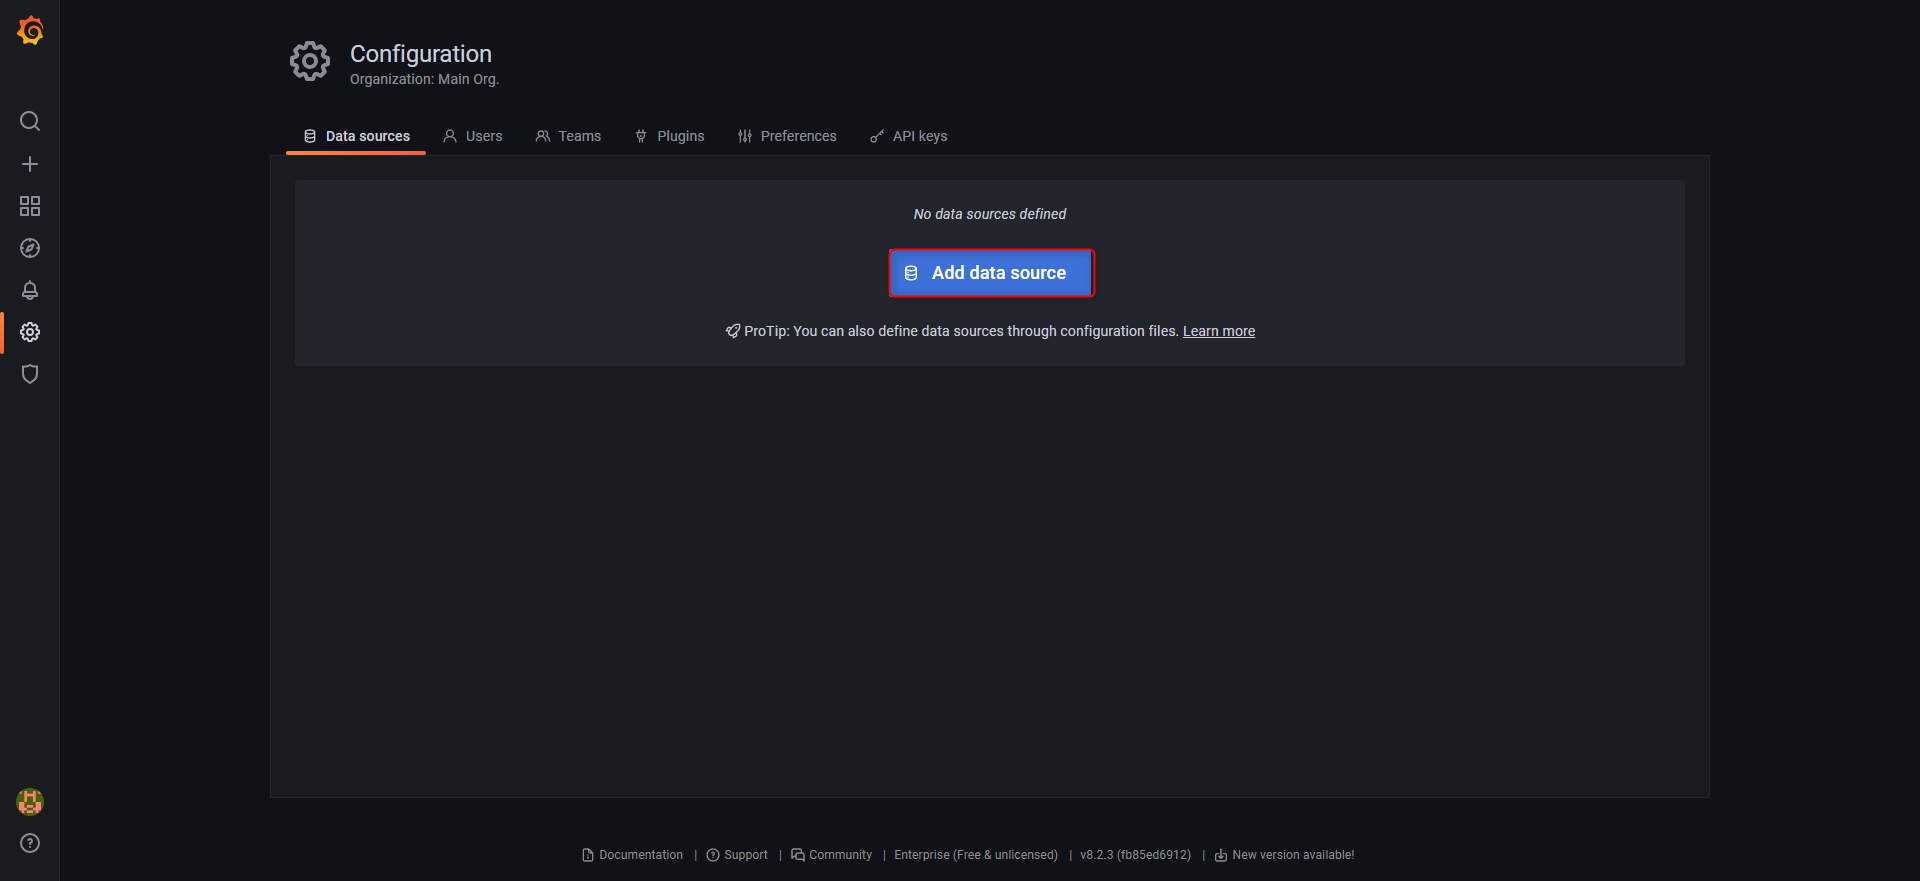Screen dimensions: 1920x881
Task: Switch to the Plugins tab
Action: 670,136
